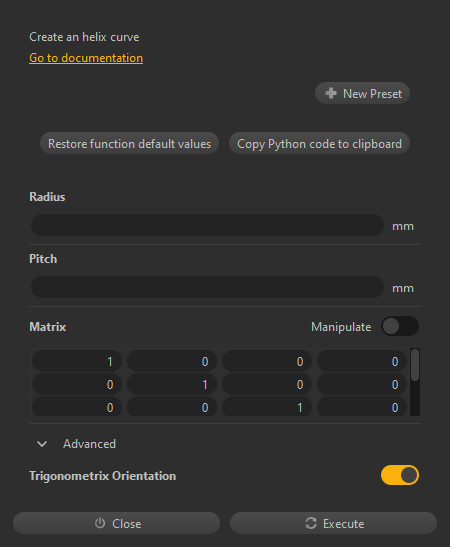Click the plus icon on New Preset
This screenshot has height=547, width=450.
pos(331,93)
